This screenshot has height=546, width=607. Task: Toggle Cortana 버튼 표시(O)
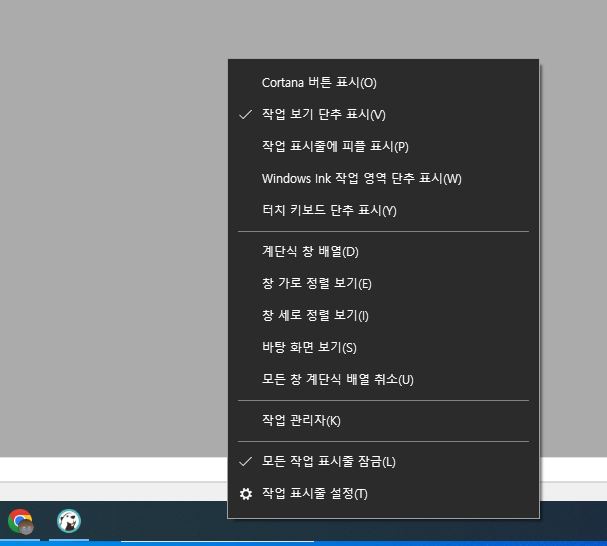383,82
